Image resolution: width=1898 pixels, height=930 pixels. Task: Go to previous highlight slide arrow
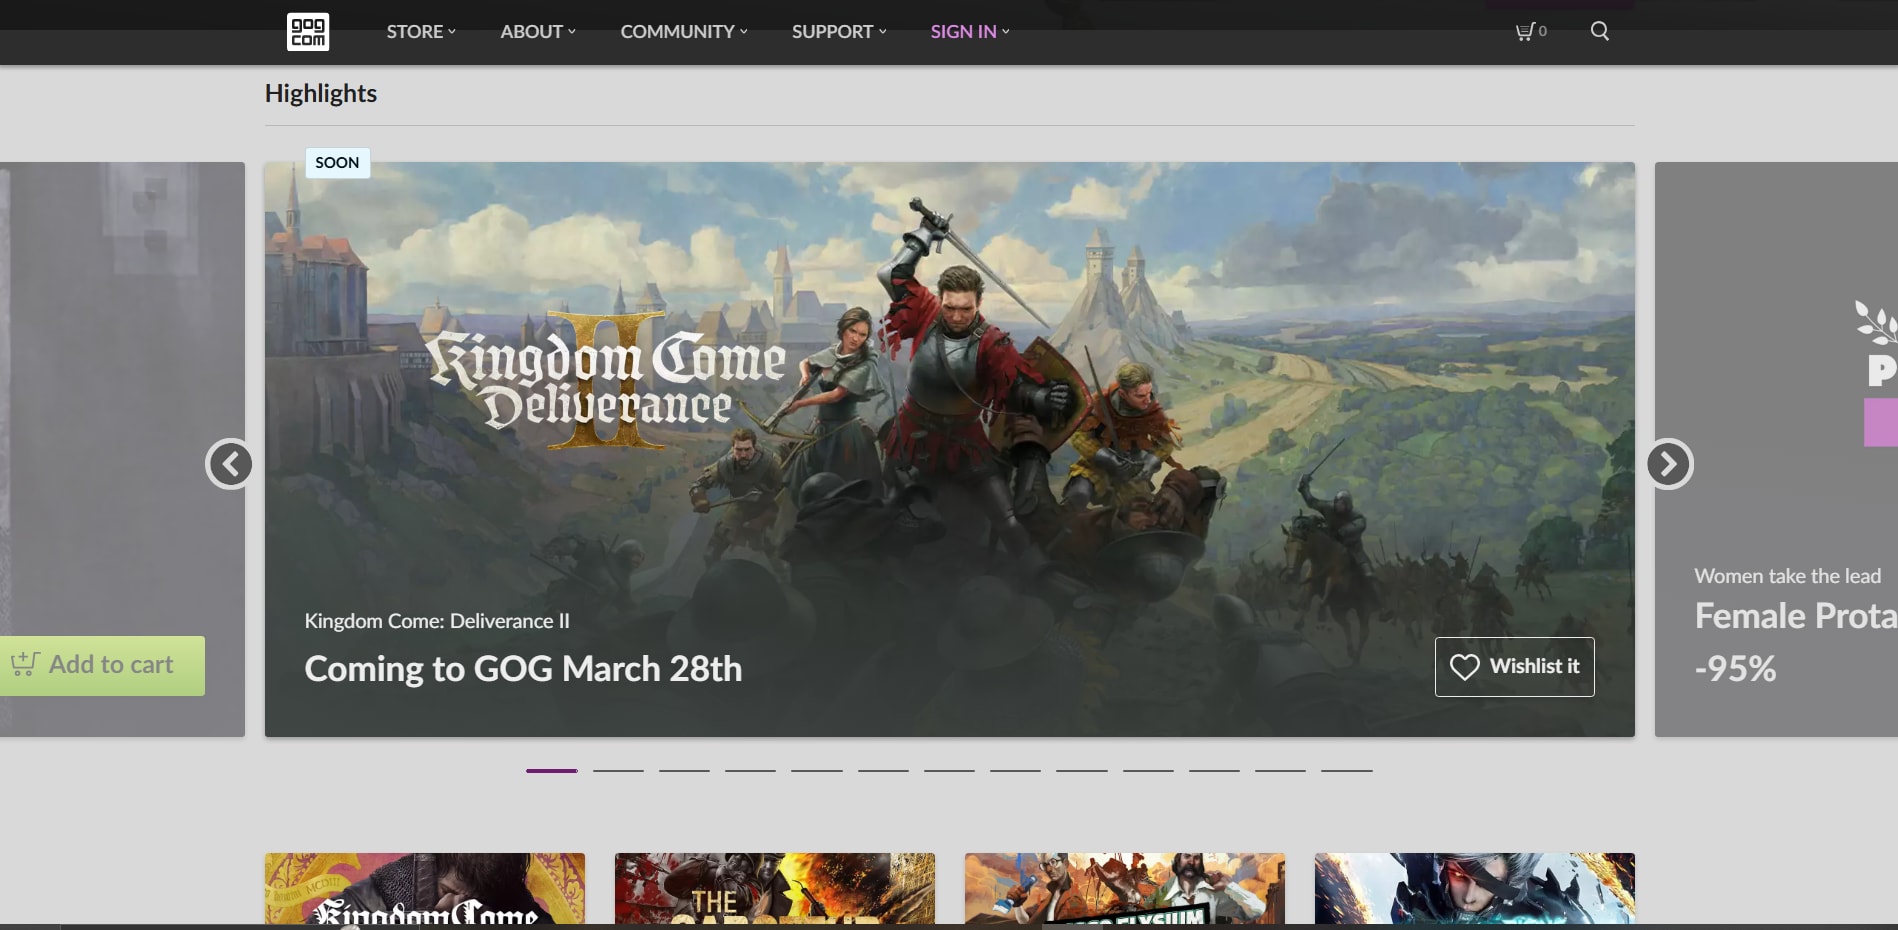click(230, 464)
